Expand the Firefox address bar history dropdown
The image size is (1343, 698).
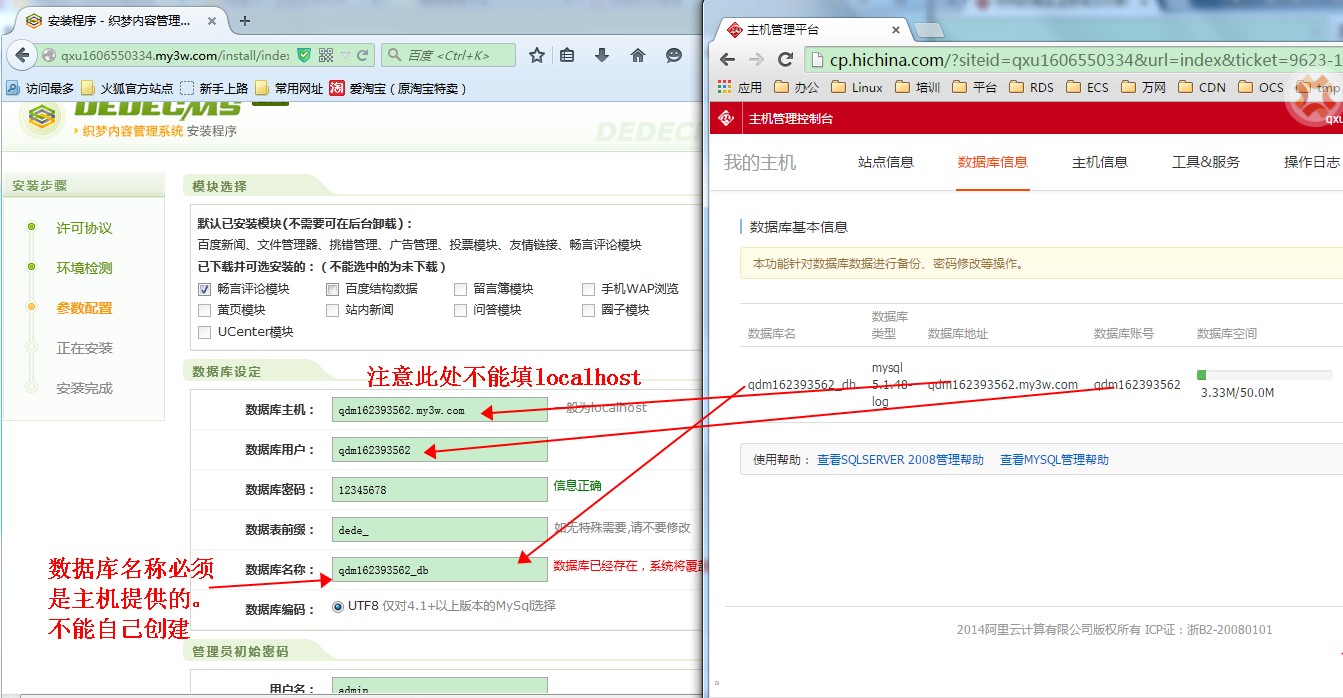pos(345,55)
